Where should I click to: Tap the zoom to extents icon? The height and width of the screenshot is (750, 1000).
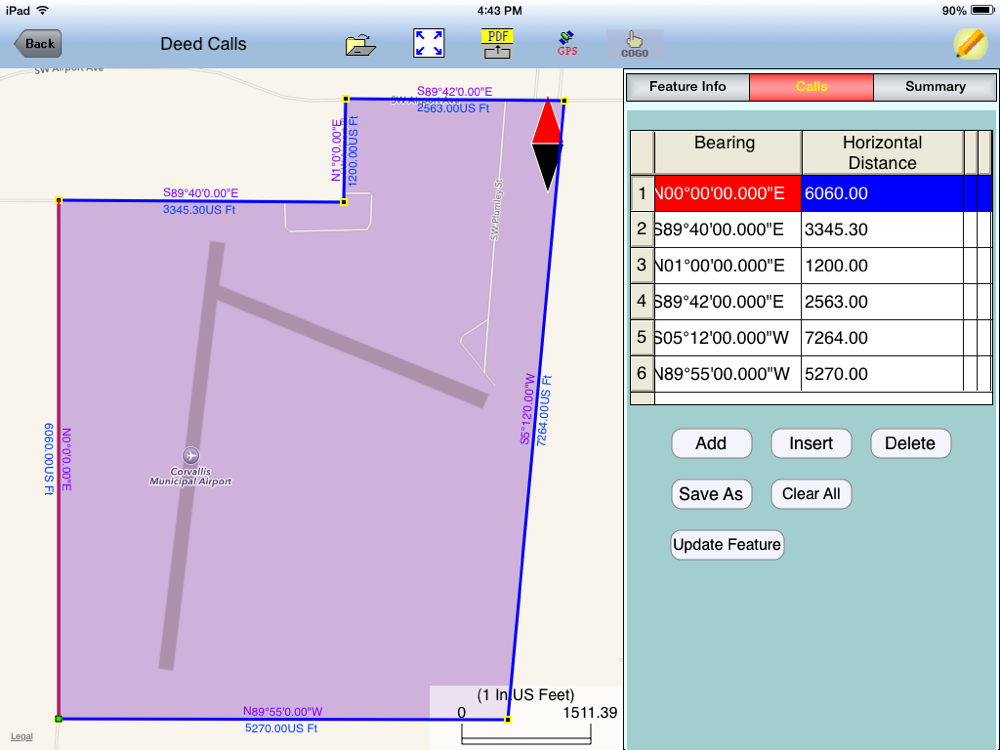click(429, 44)
